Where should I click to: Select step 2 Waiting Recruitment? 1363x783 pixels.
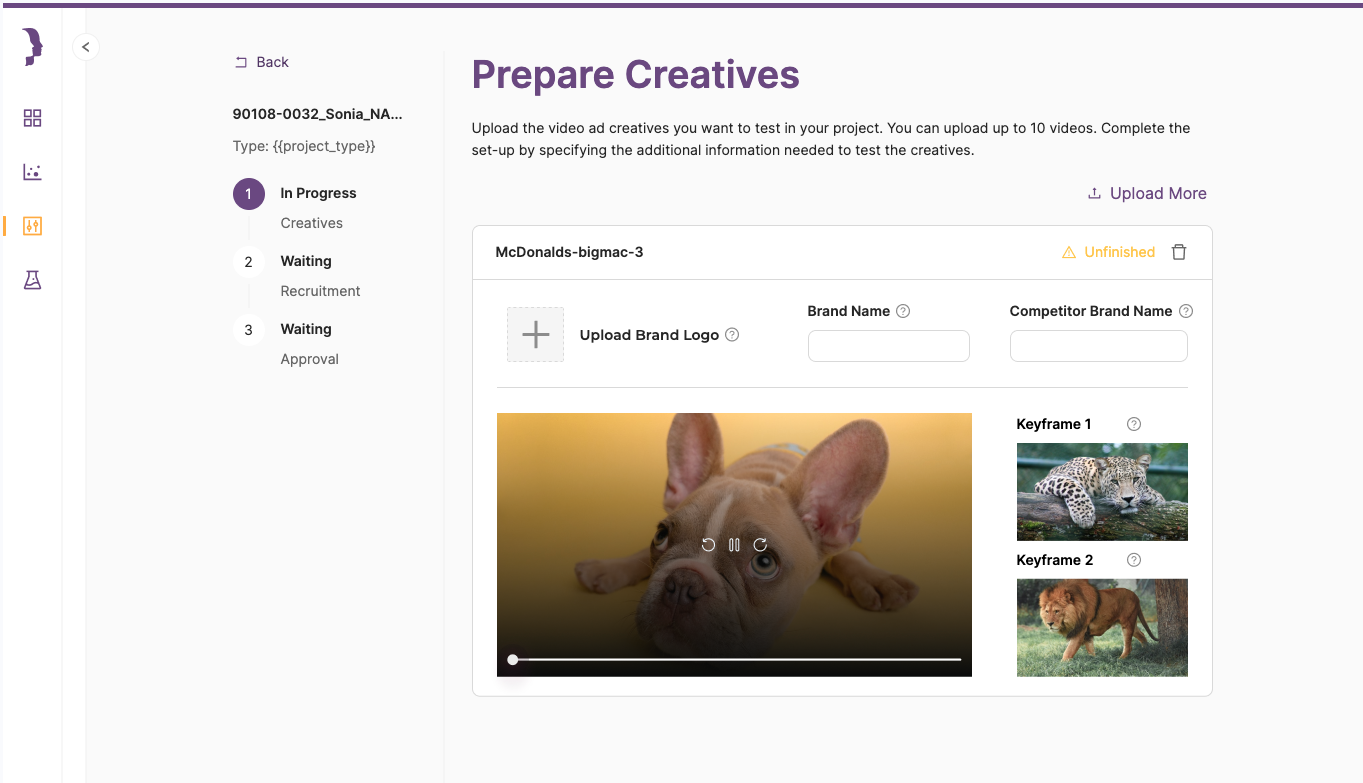[296, 275]
